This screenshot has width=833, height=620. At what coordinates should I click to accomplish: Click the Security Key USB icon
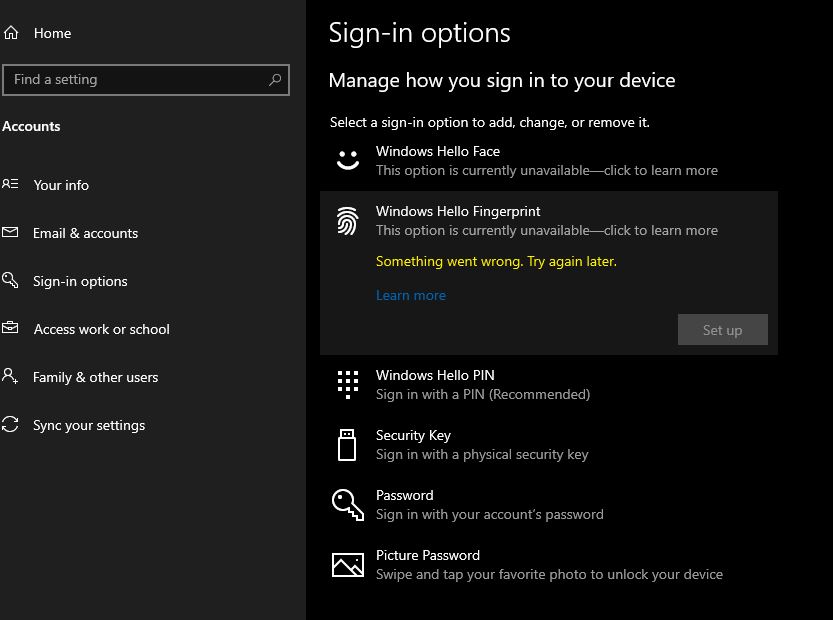(x=347, y=445)
